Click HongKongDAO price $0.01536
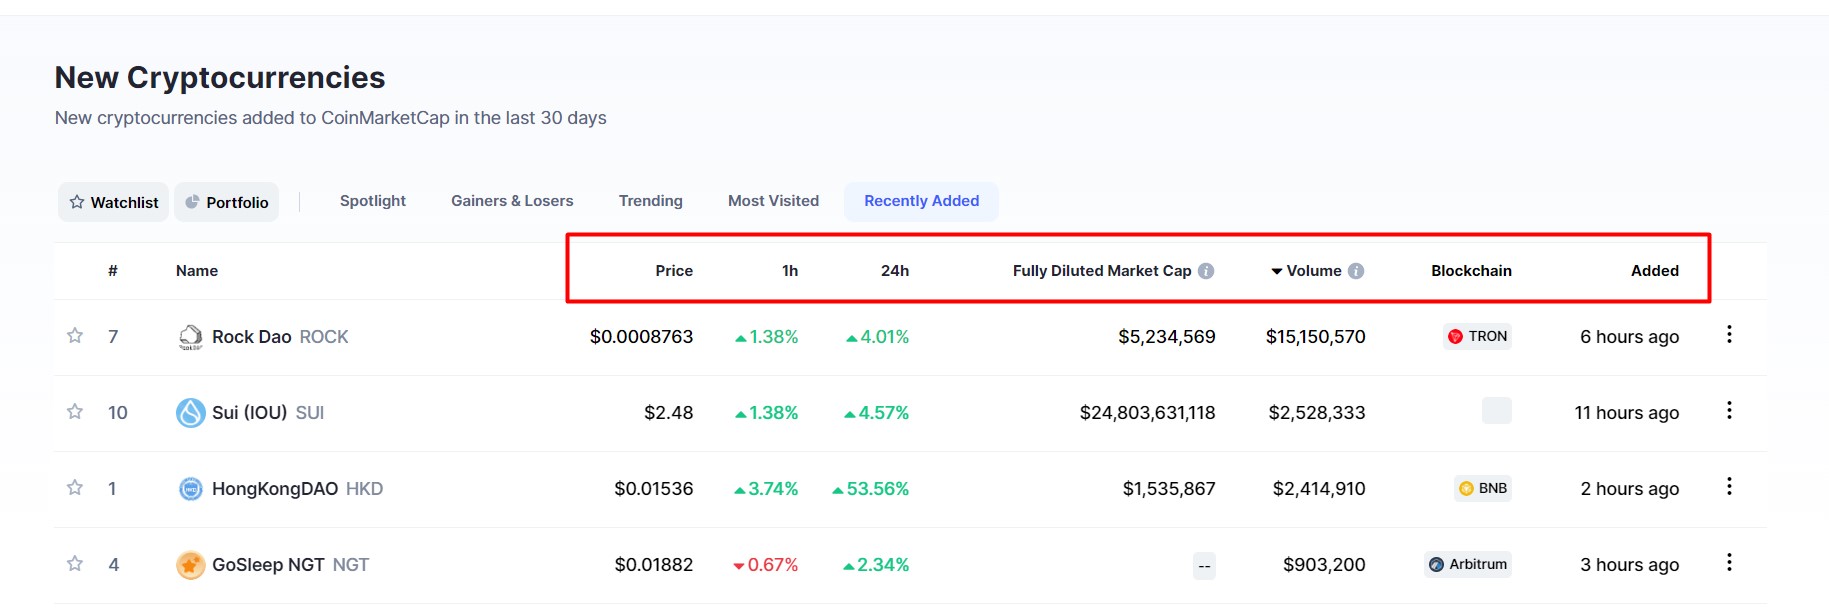1829x608 pixels. pos(654,489)
